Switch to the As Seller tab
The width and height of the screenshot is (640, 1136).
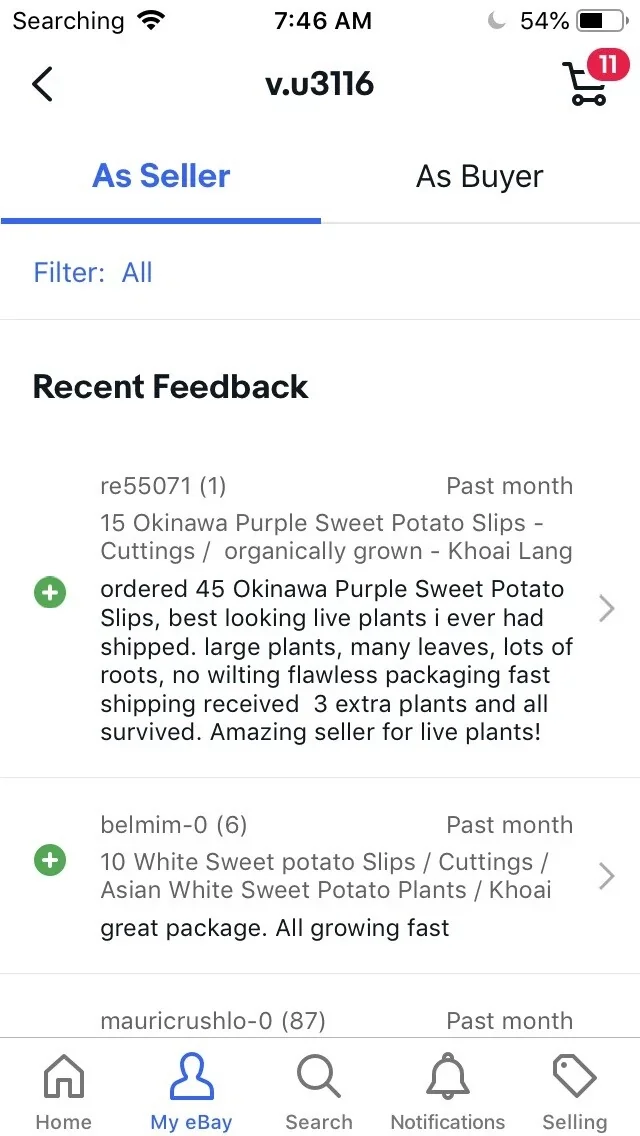[161, 177]
